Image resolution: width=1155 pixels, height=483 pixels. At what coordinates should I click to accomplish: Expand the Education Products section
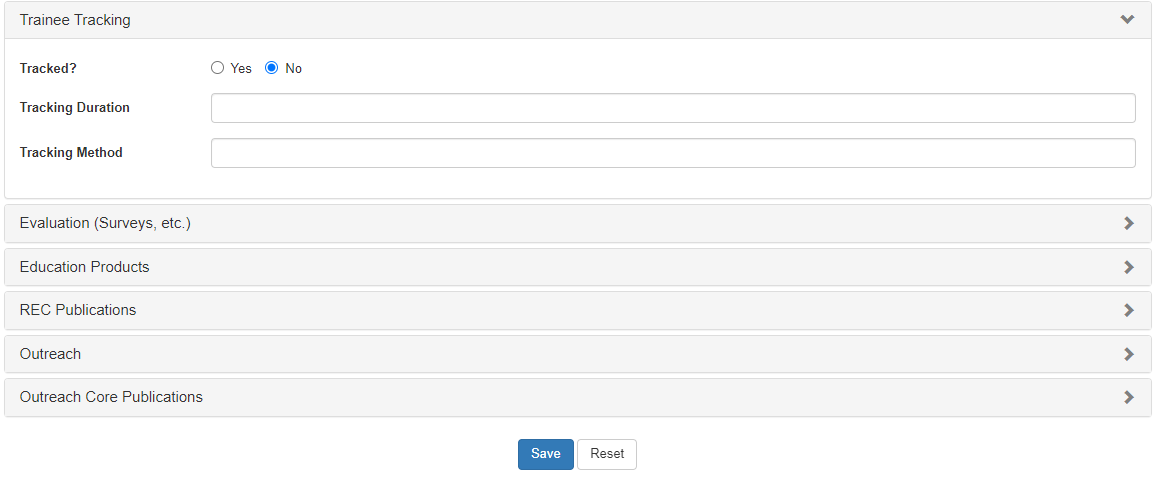[85, 267]
